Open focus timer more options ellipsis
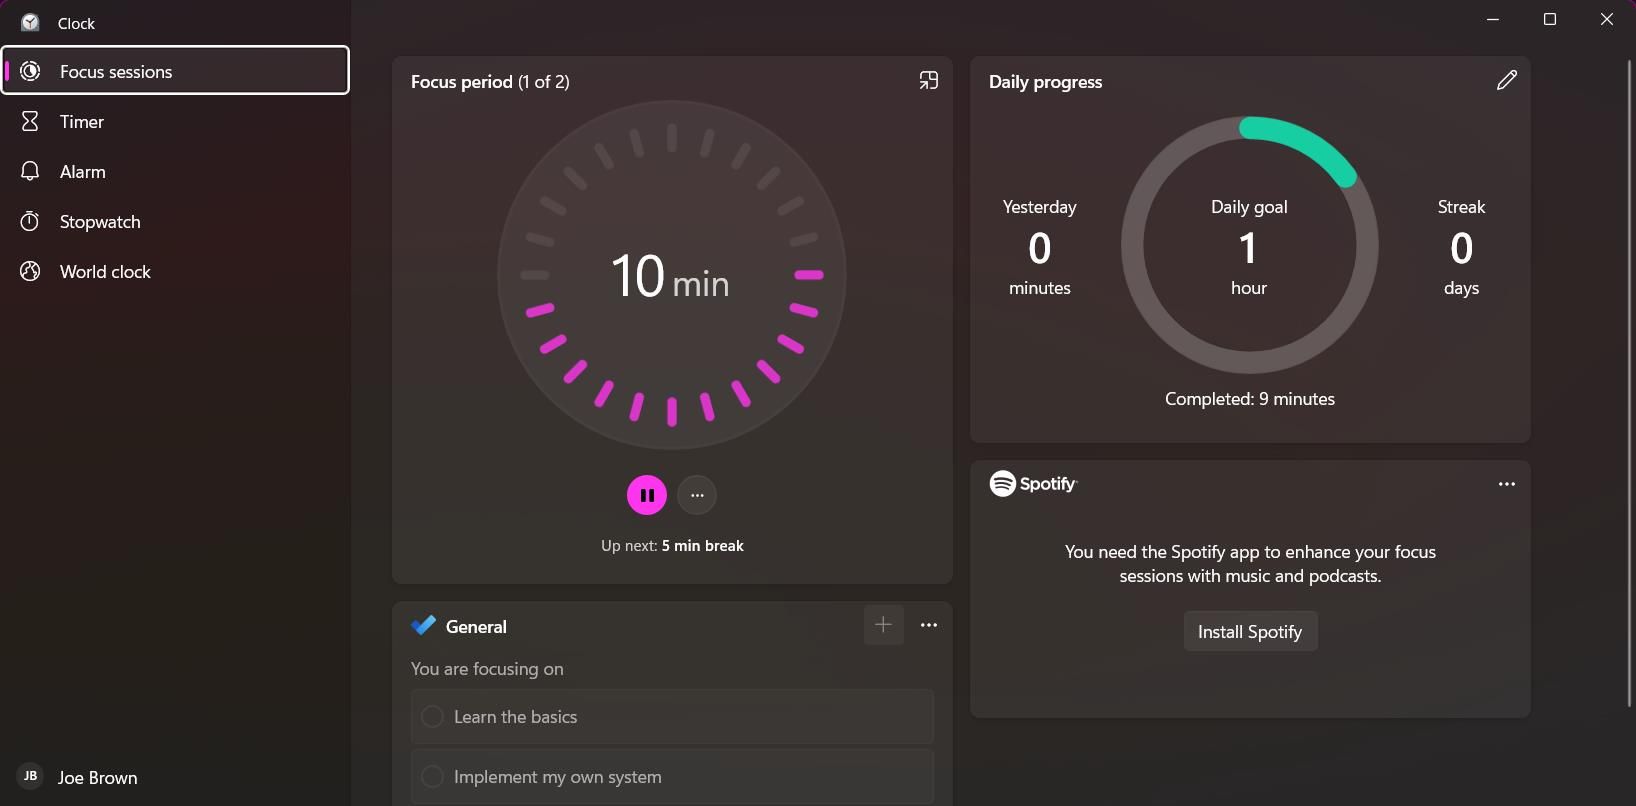This screenshot has height=806, width=1636. click(x=697, y=495)
